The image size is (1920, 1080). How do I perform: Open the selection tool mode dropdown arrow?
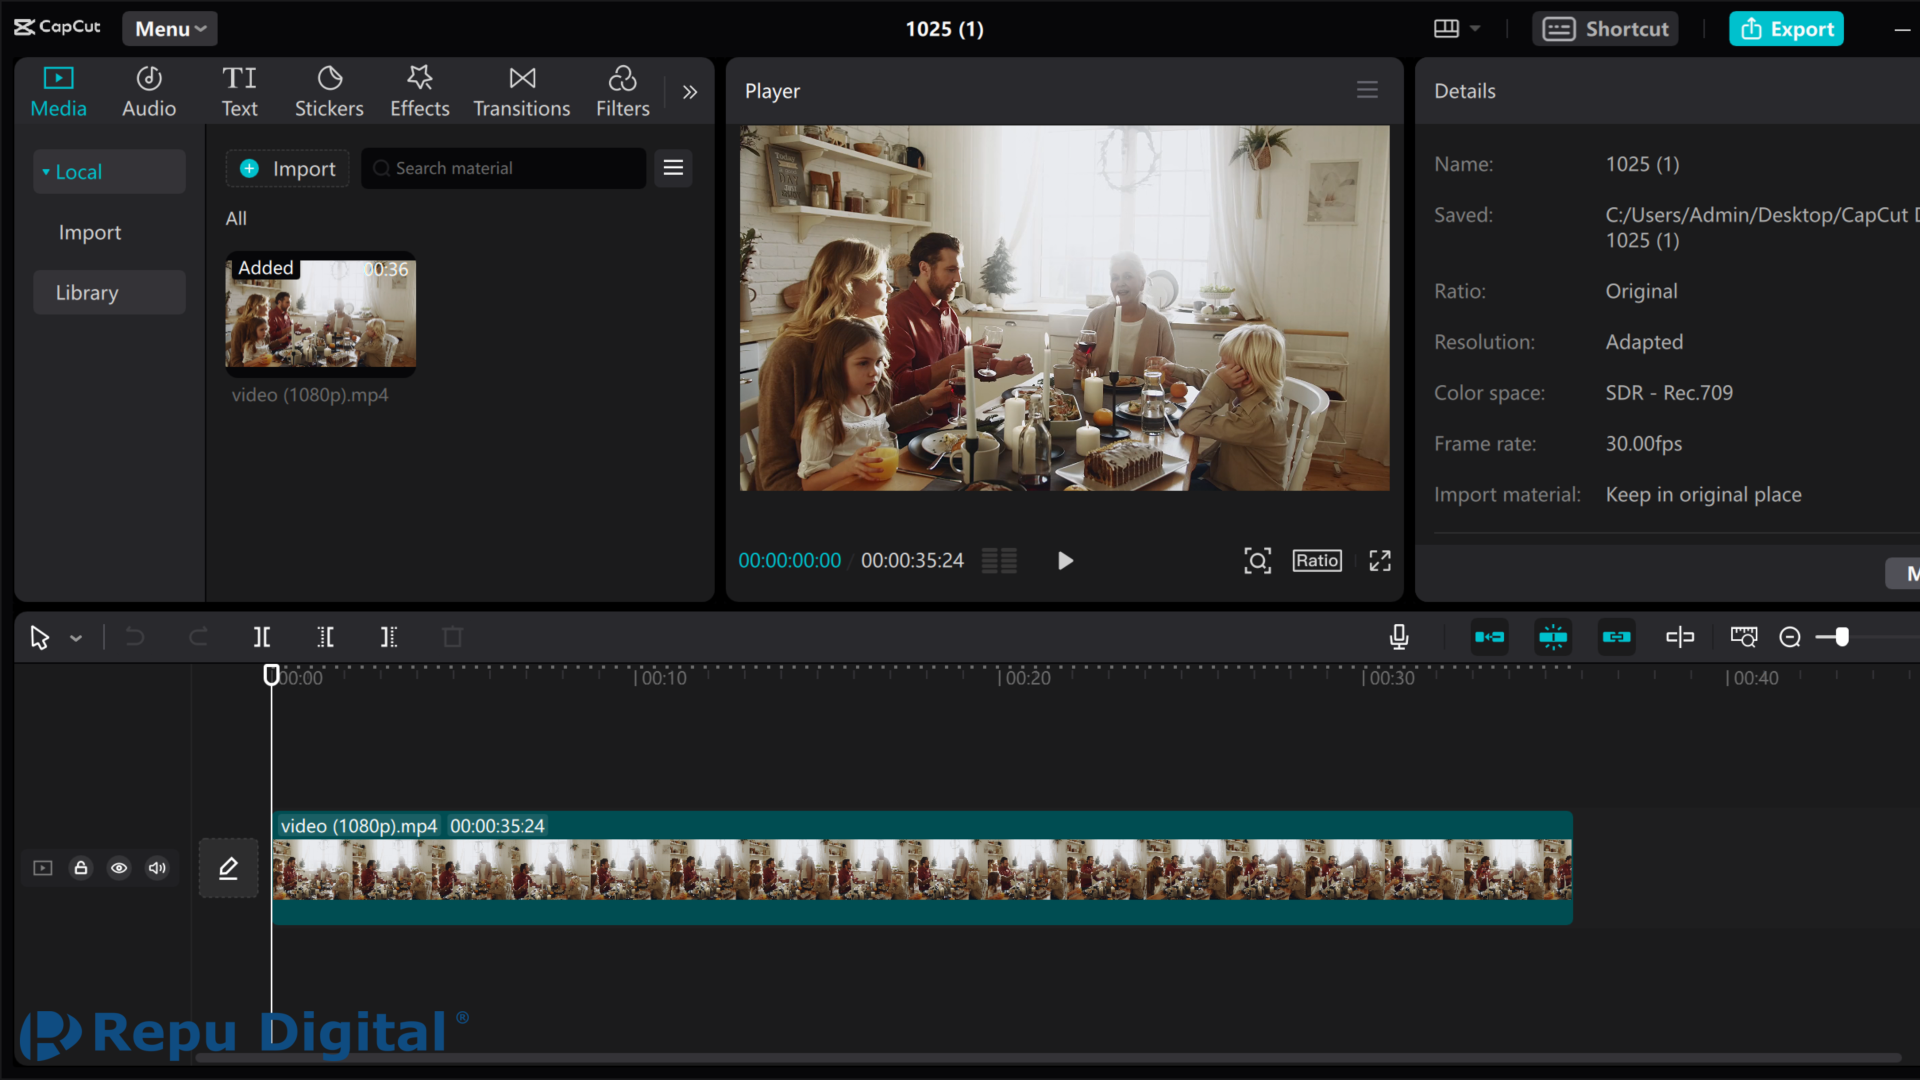[76, 638]
